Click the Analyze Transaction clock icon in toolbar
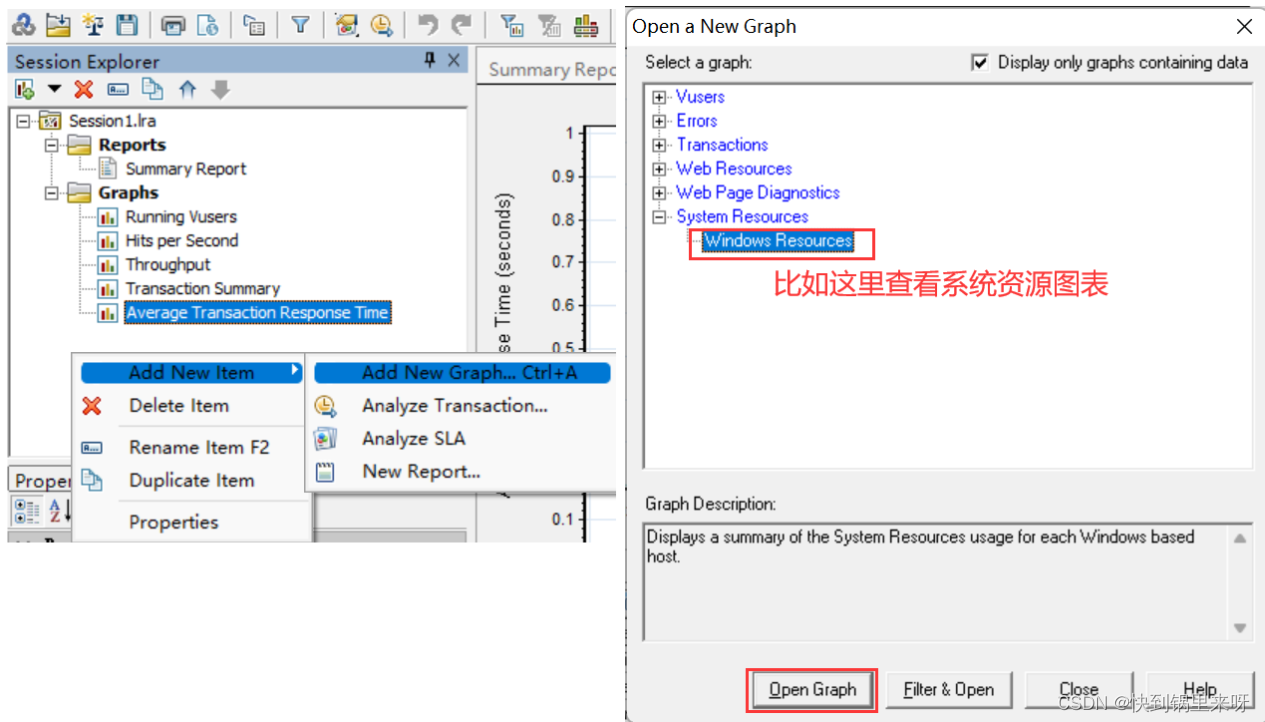Image resolution: width=1265 pixels, height=722 pixels. (380, 25)
